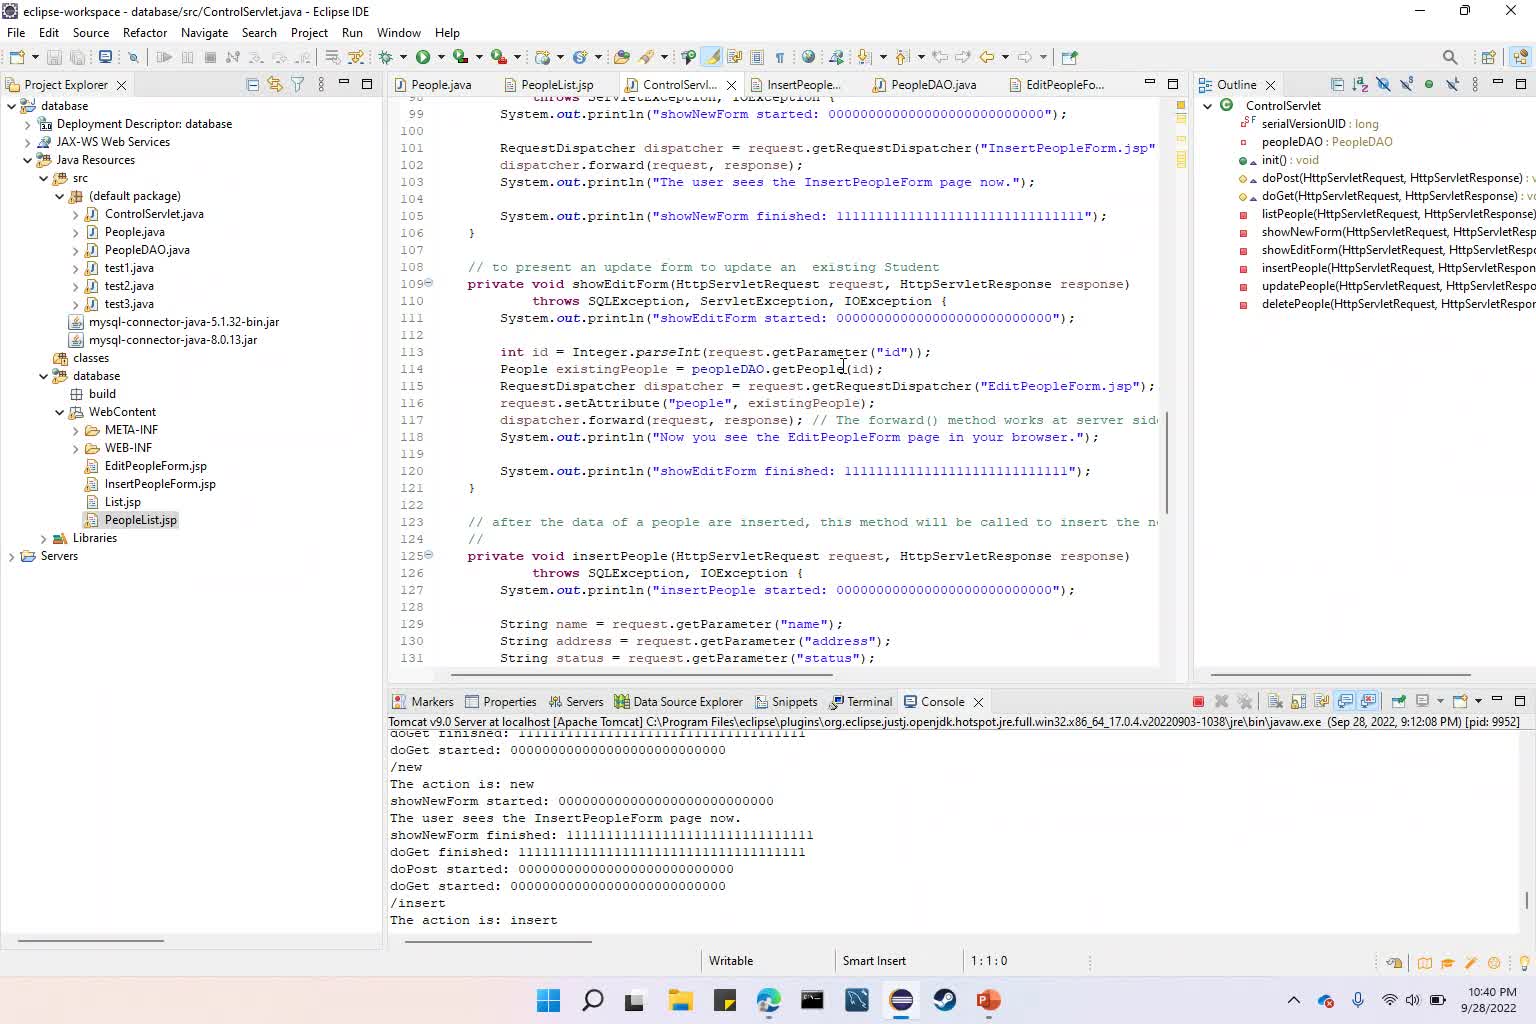1536x1024 pixels.
Task: Click Clear Console icon
Action: [x=1275, y=701]
